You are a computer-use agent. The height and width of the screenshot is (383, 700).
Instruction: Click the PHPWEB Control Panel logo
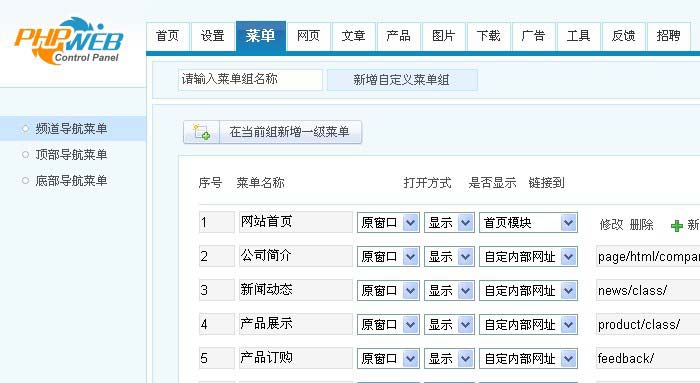[x=68, y=41]
